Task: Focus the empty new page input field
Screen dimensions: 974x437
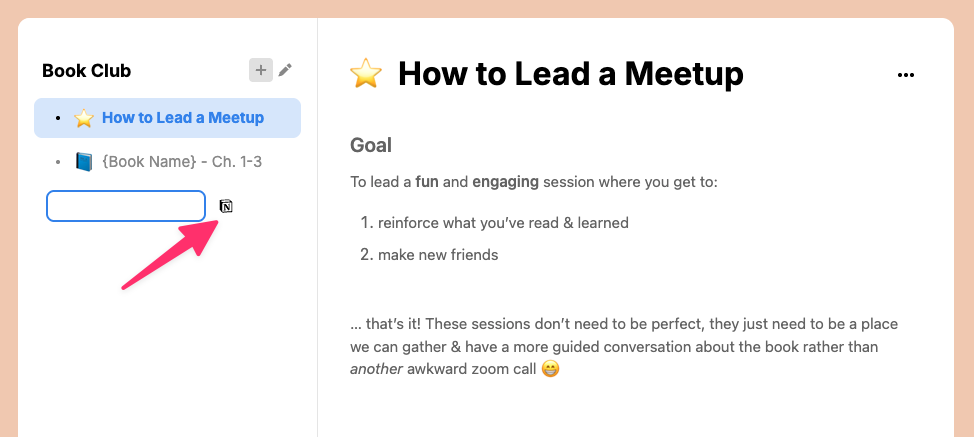Action: (x=126, y=206)
